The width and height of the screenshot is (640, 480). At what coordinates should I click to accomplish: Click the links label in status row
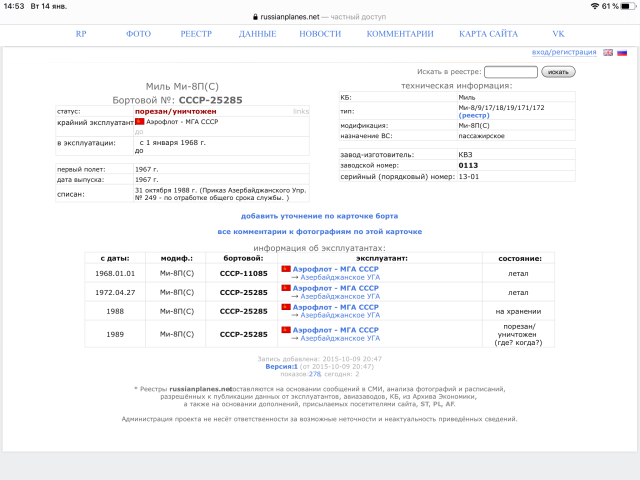click(x=301, y=111)
